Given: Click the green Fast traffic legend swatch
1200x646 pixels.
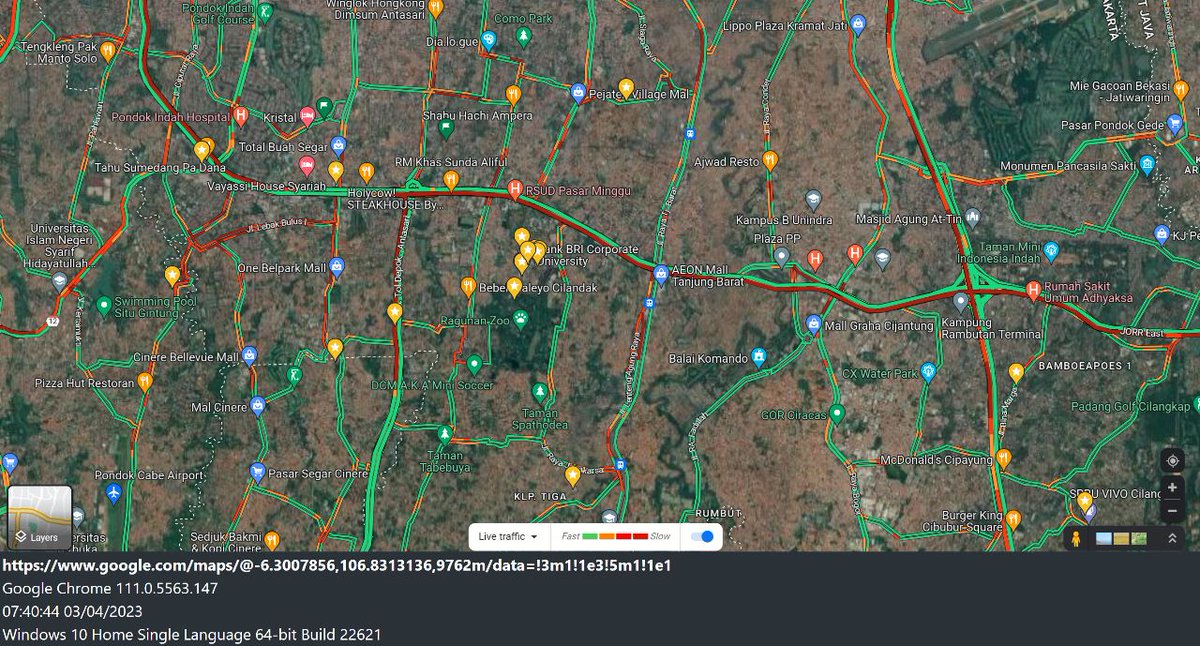Looking at the screenshot, I should click(588, 537).
